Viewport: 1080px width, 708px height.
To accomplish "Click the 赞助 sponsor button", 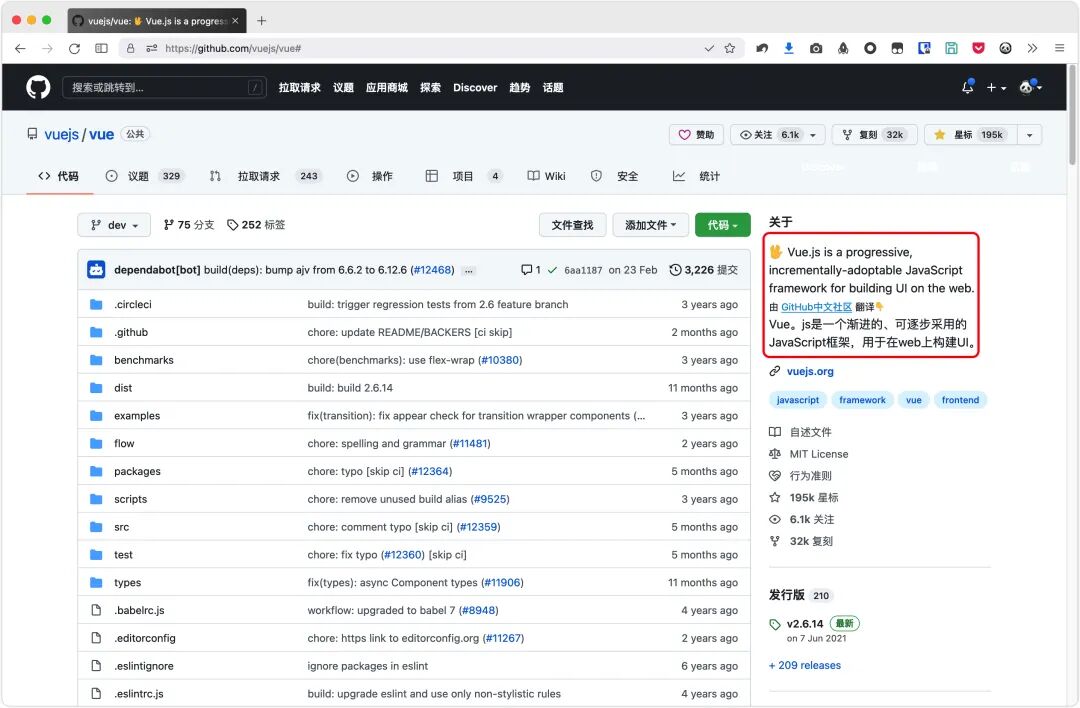I will pyautogui.click(x=696, y=135).
